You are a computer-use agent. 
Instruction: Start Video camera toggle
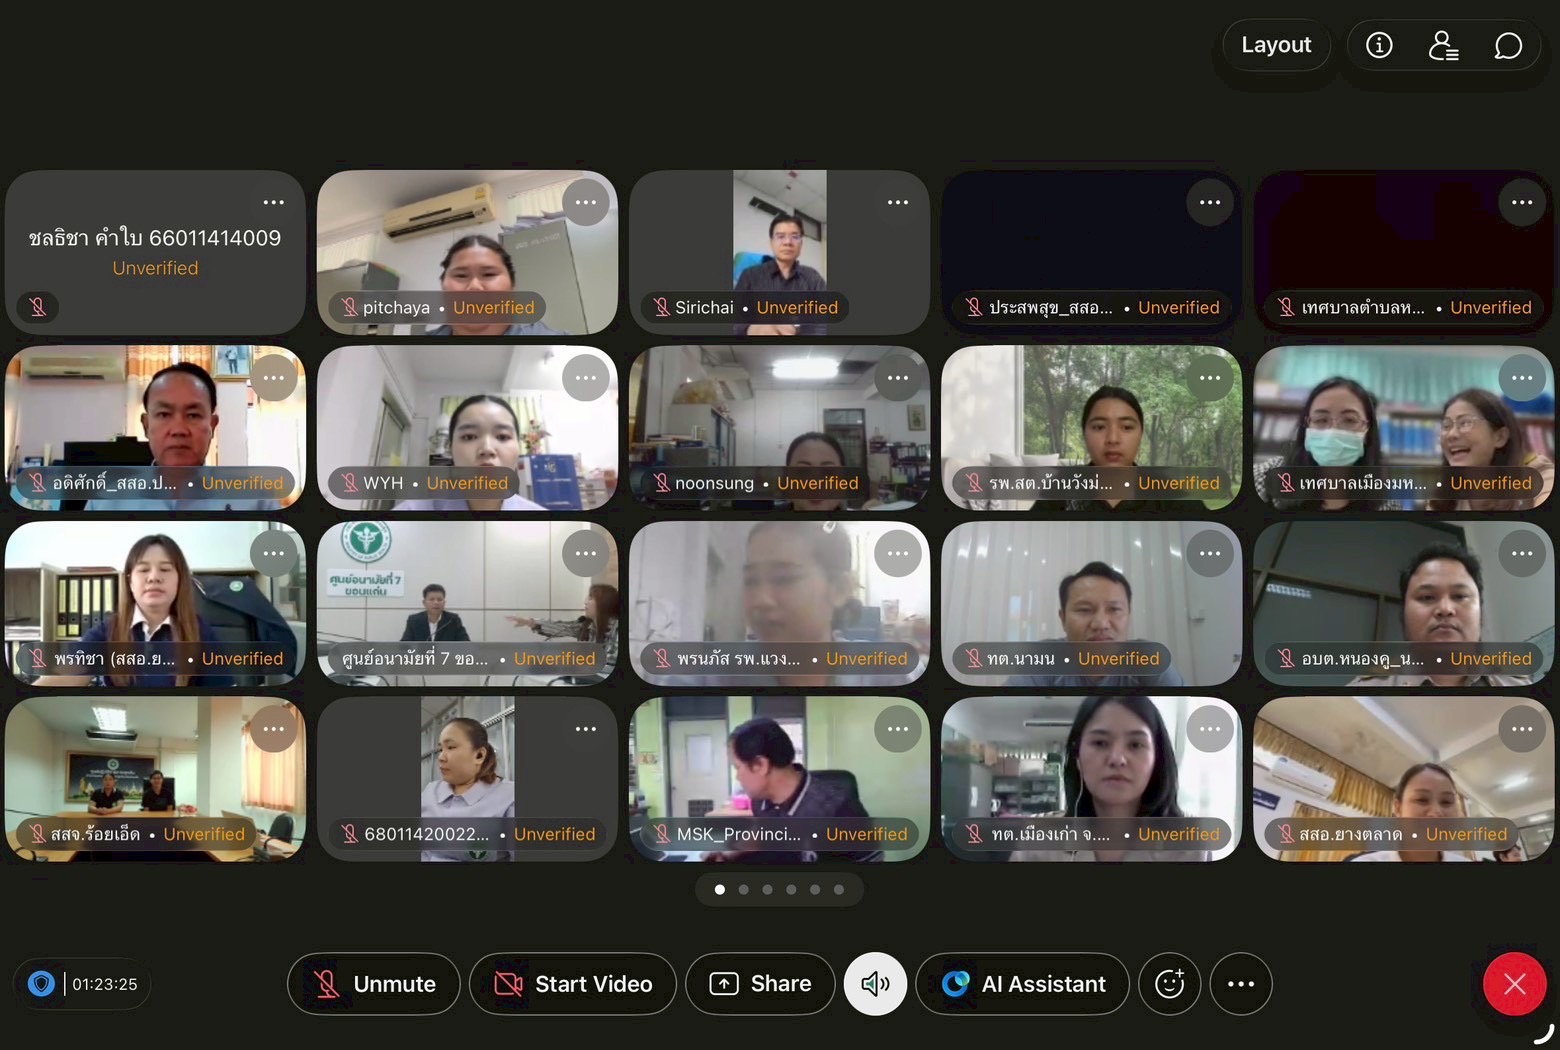(573, 984)
